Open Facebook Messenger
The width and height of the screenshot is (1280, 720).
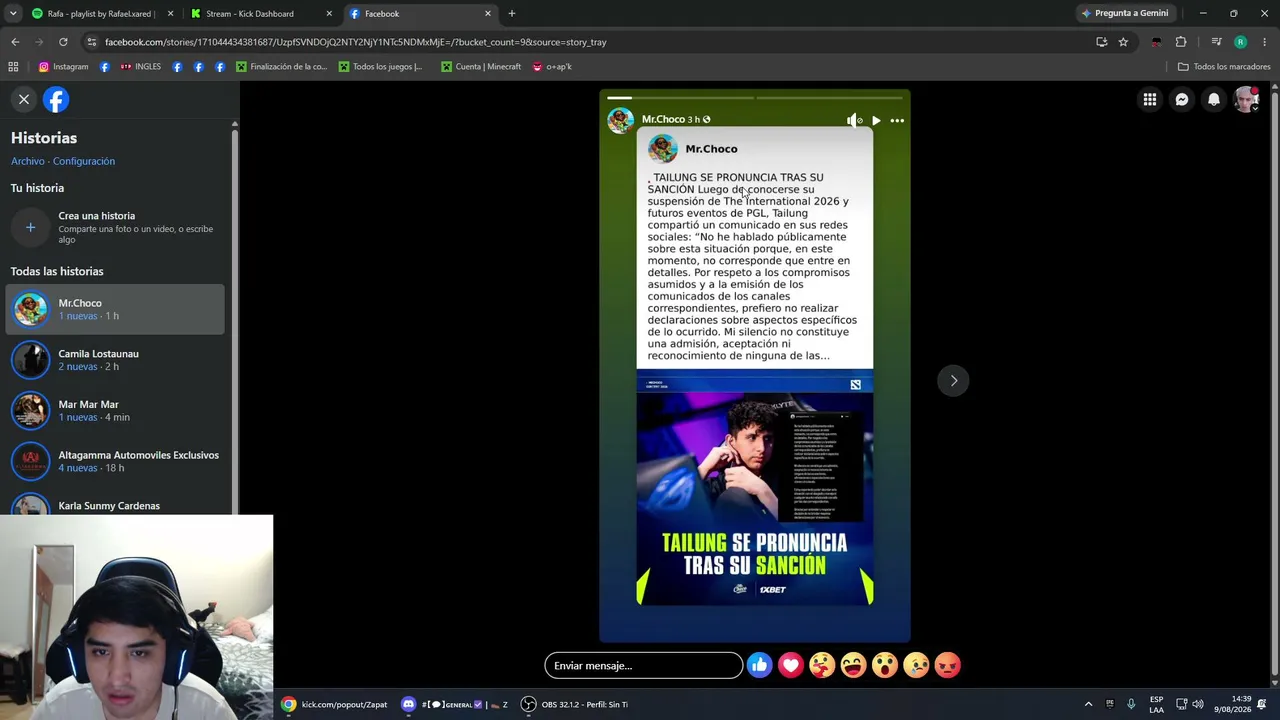(1182, 99)
